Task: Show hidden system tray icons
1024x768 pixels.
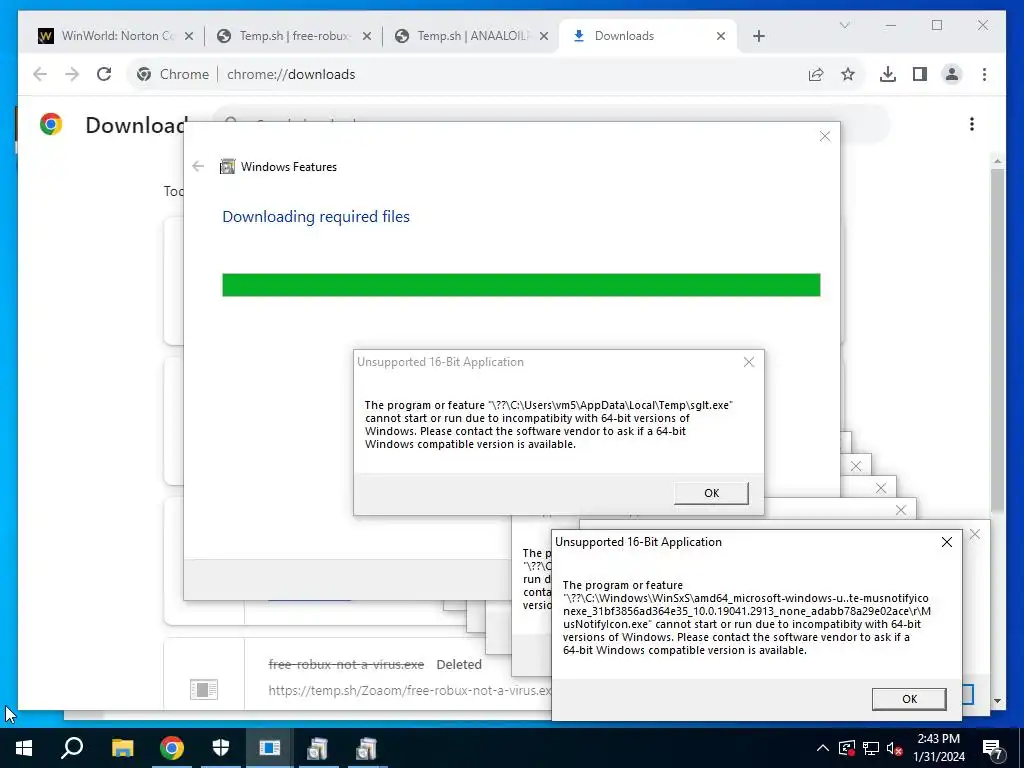Action: click(823, 748)
